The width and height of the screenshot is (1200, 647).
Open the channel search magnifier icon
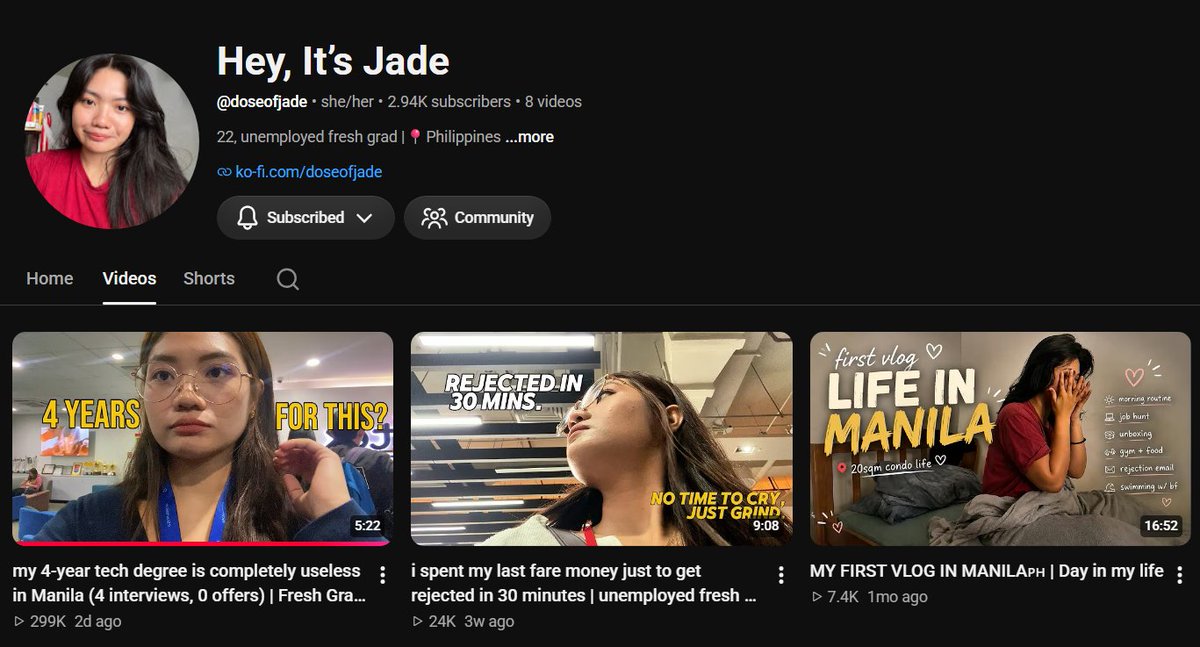pyautogui.click(x=288, y=279)
